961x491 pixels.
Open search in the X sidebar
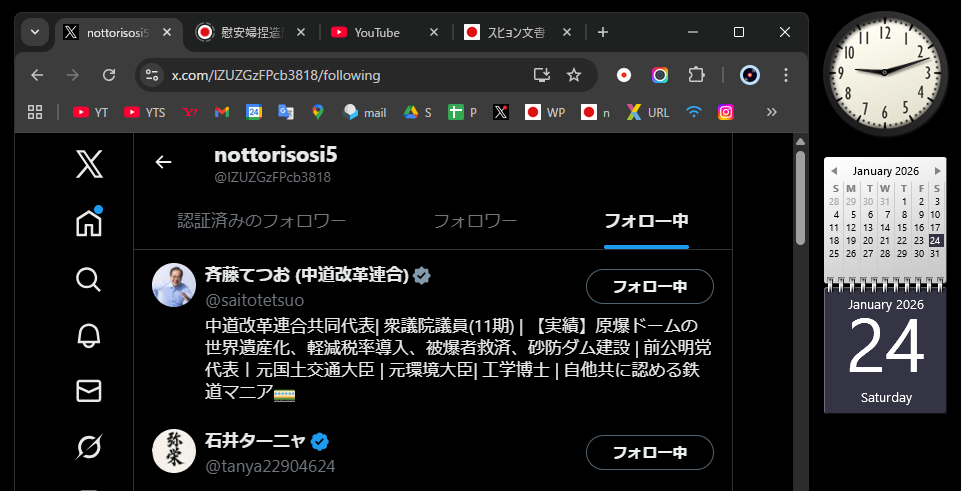89,279
